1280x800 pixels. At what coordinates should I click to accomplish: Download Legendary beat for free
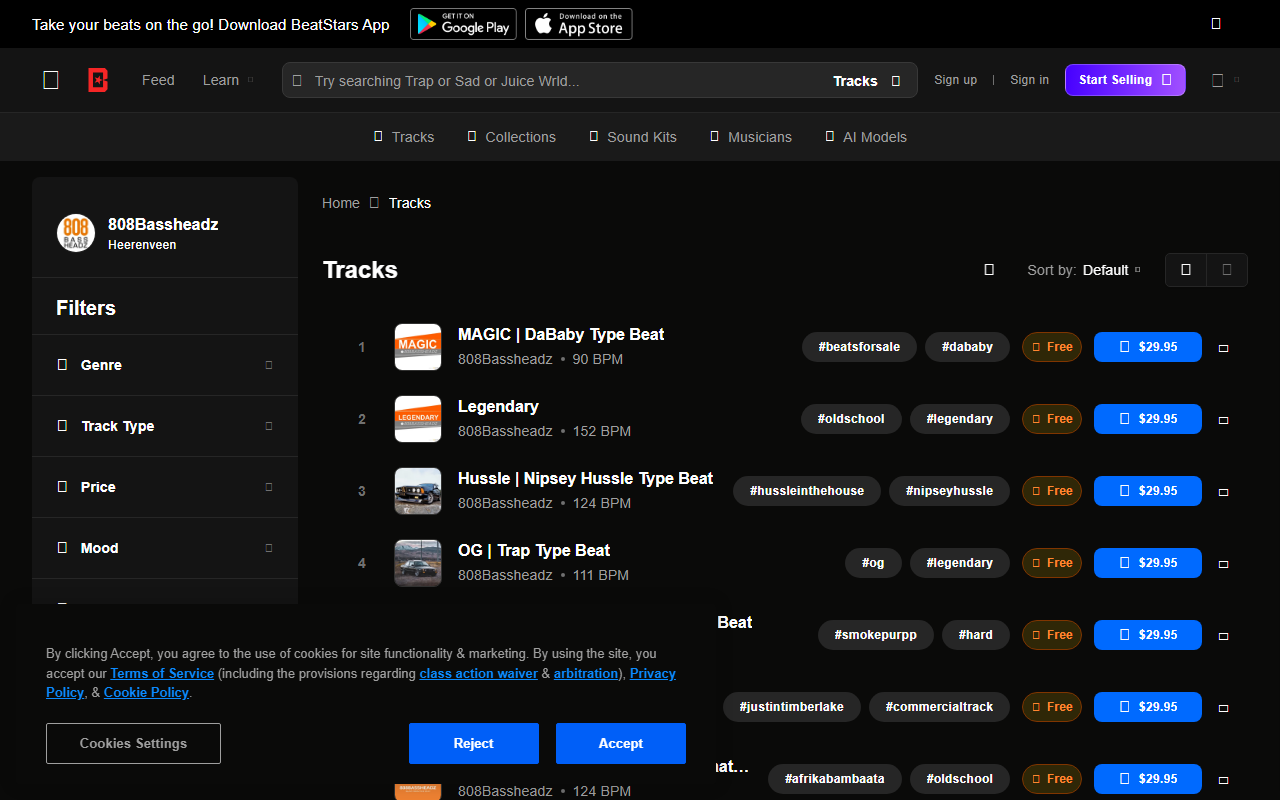1052,419
